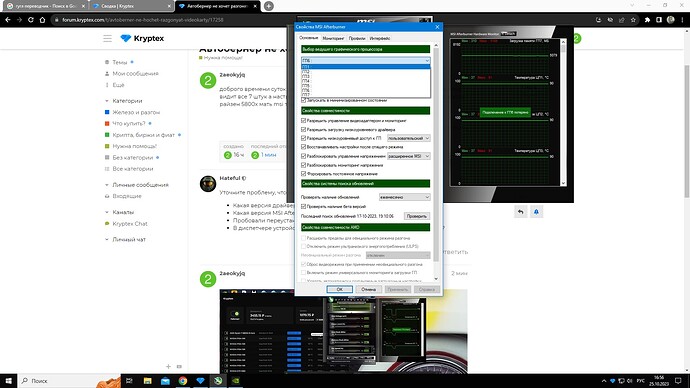
Task: Open Google Chrome from the taskbar
Action: click(183, 381)
